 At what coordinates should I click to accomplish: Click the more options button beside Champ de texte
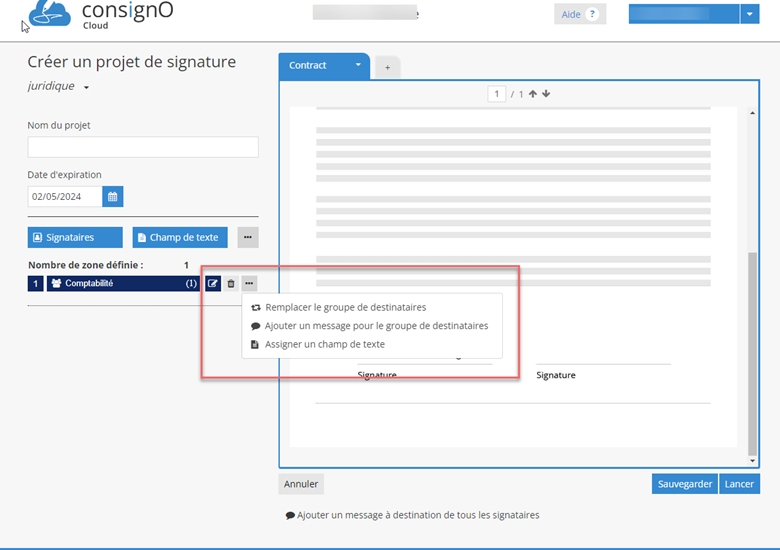pos(248,237)
